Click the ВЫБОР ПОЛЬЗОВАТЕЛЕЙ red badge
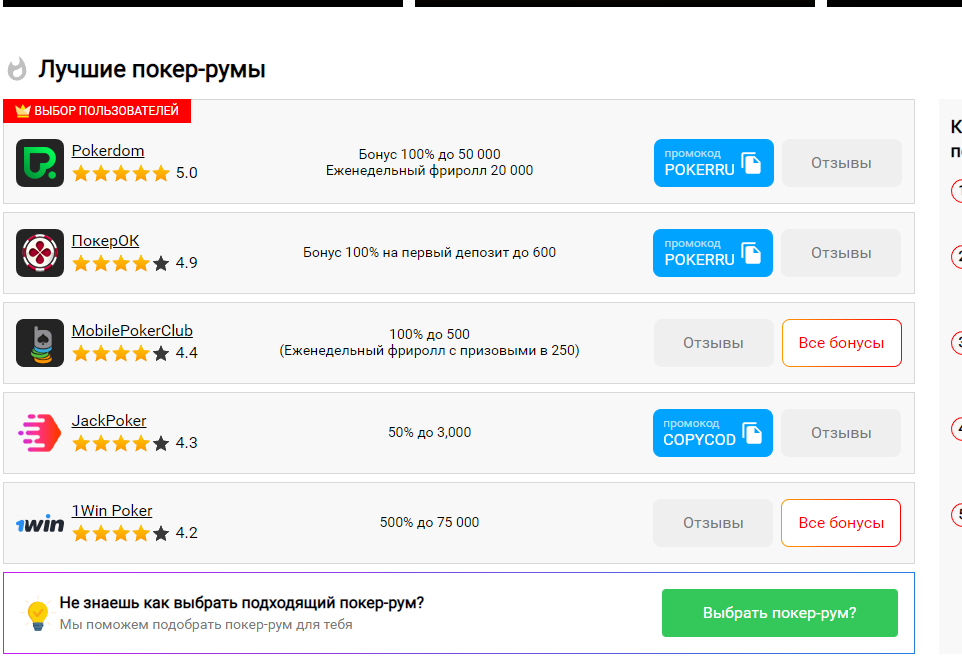Screen dimensions: 962x668 tap(97, 111)
